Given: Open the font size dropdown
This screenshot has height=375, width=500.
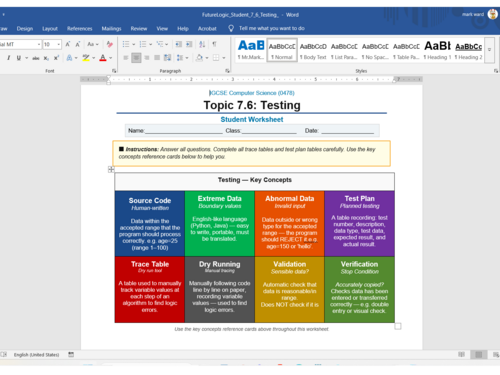Looking at the screenshot, I should pyautogui.click(x=59, y=44).
